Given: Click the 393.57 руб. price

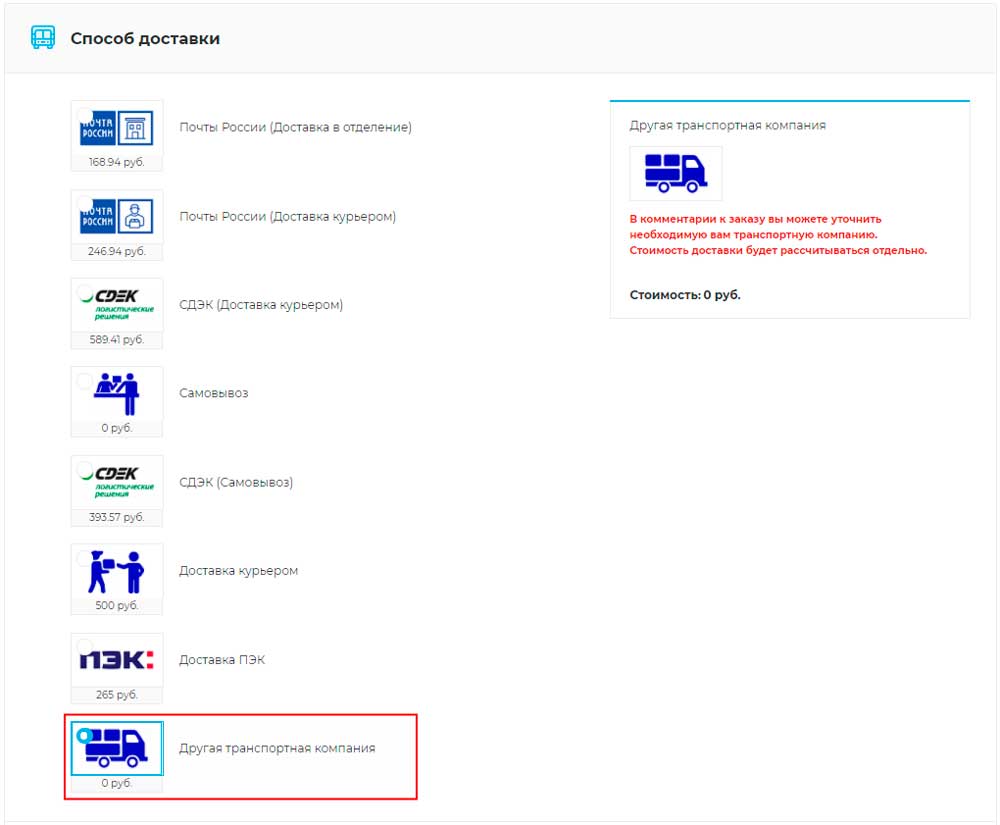Looking at the screenshot, I should [117, 517].
